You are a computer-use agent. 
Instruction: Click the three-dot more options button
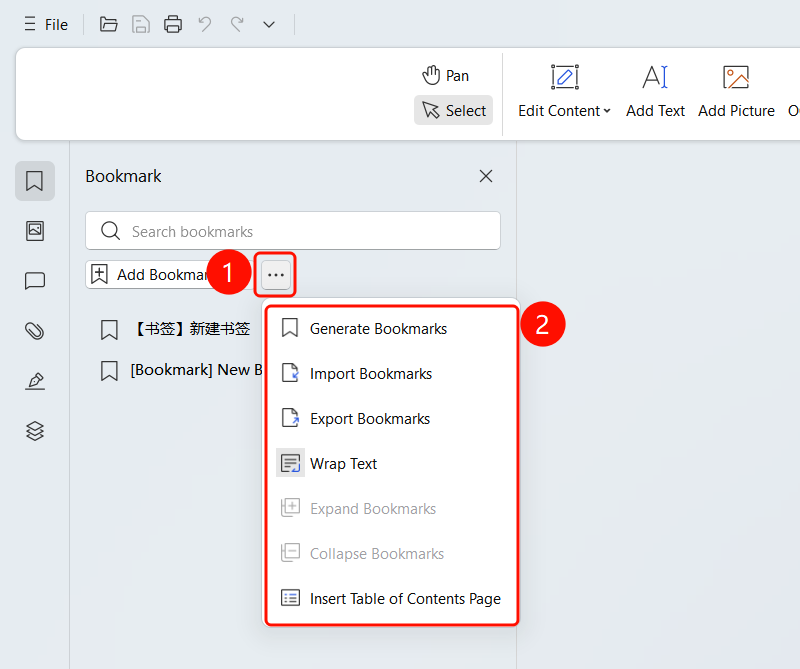click(276, 275)
